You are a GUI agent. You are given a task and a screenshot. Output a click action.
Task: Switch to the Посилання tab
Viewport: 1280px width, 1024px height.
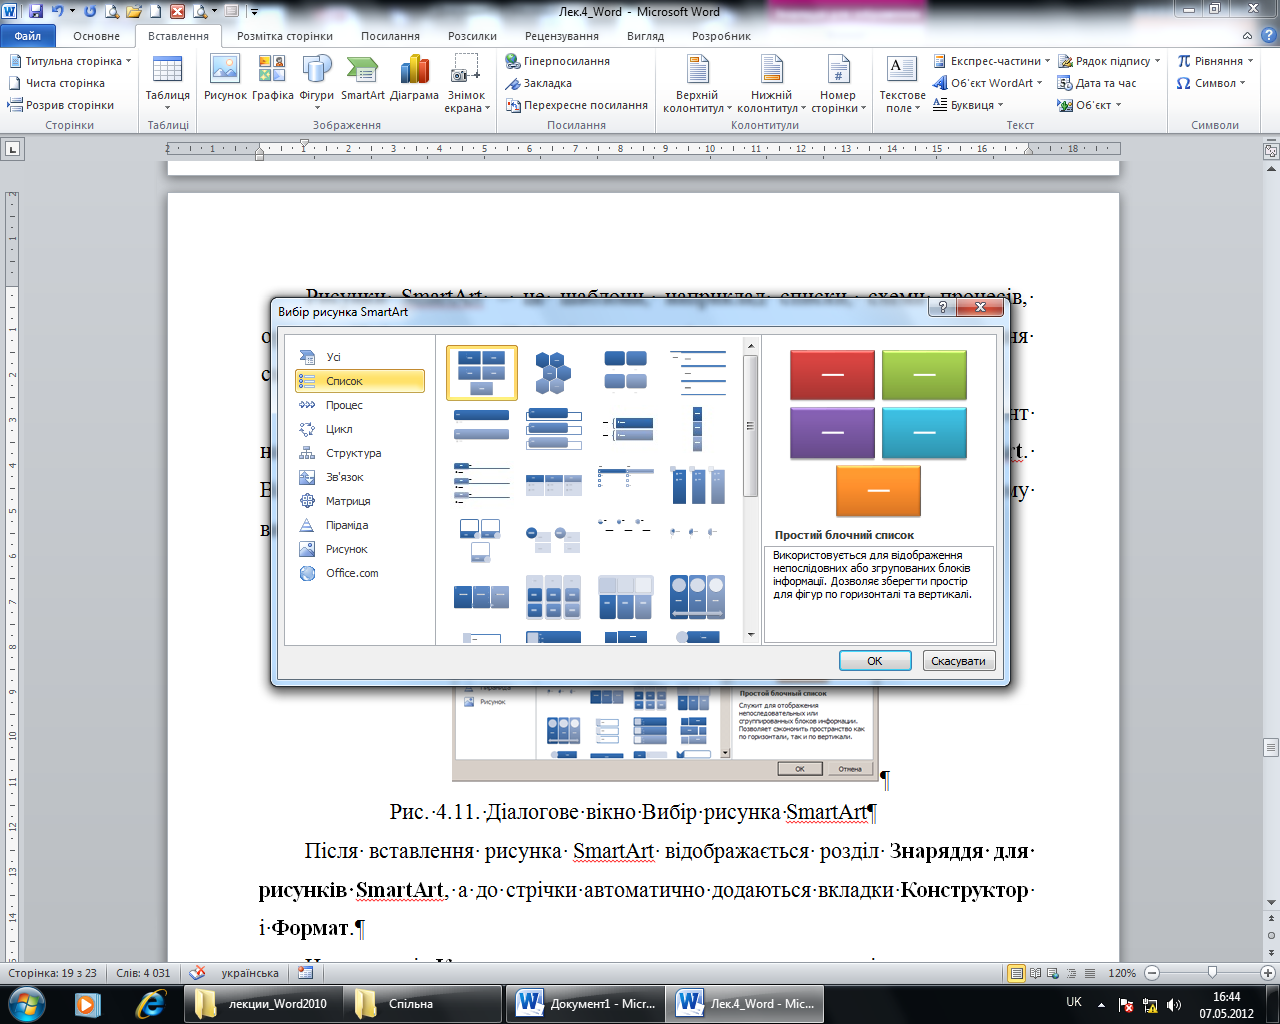tap(390, 36)
